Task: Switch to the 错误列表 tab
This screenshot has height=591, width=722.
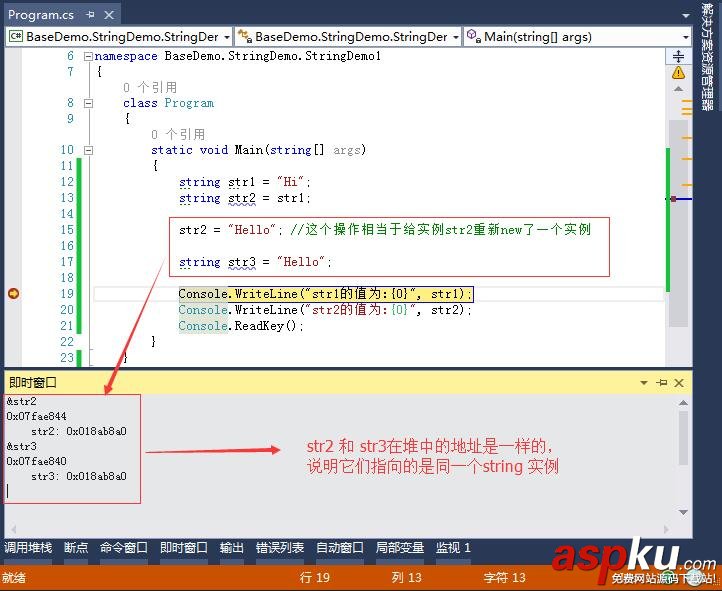Action: [279, 548]
